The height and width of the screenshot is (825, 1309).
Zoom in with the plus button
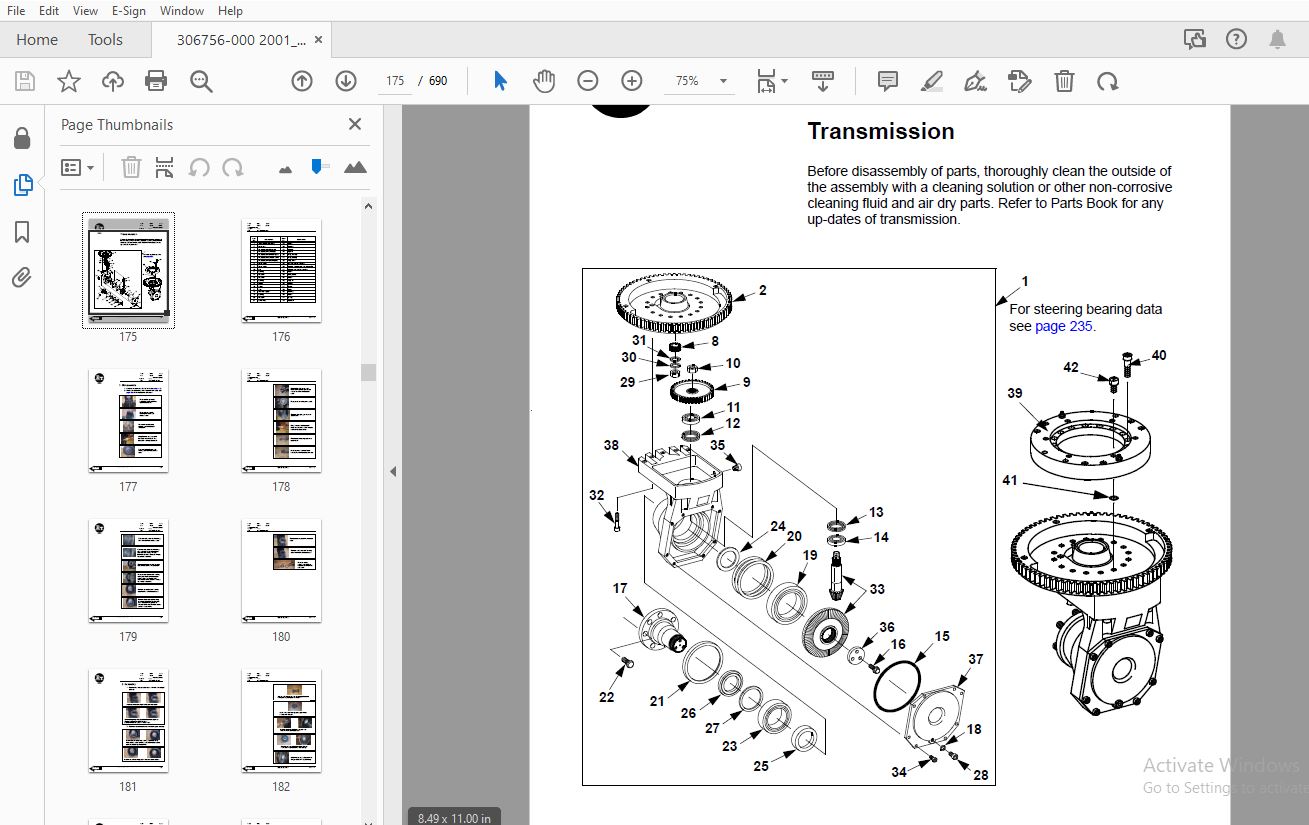(x=632, y=81)
